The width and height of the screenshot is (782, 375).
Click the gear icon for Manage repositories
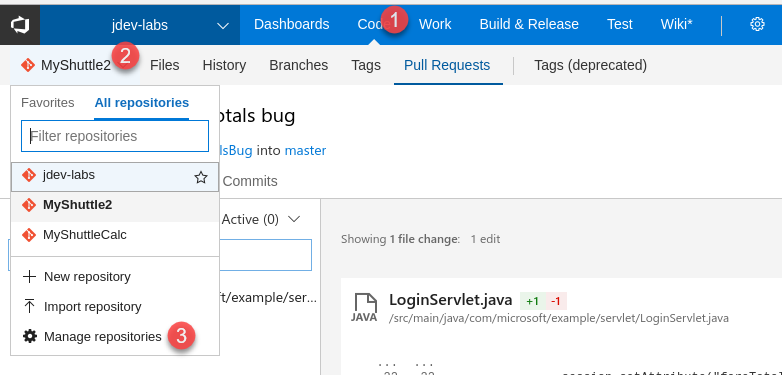coord(30,337)
